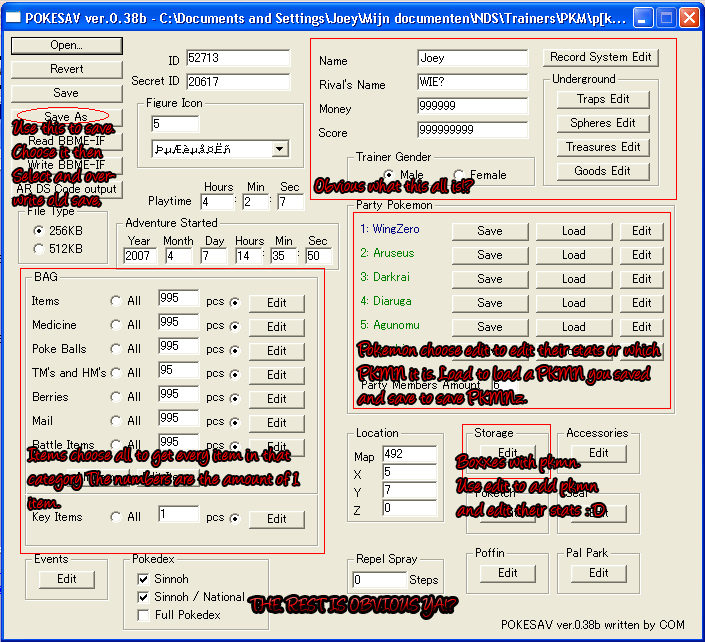The width and height of the screenshot is (705, 642).
Task: Click the TM's and HM's quantity field
Action: [178, 370]
